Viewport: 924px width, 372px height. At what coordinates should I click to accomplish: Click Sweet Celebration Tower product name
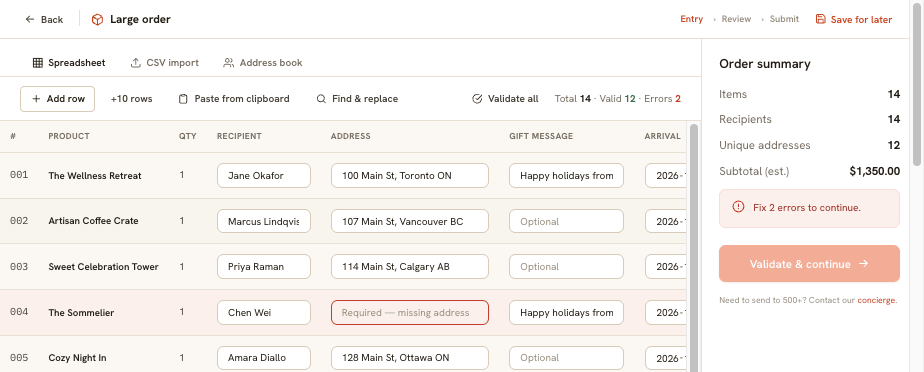pyautogui.click(x=103, y=266)
